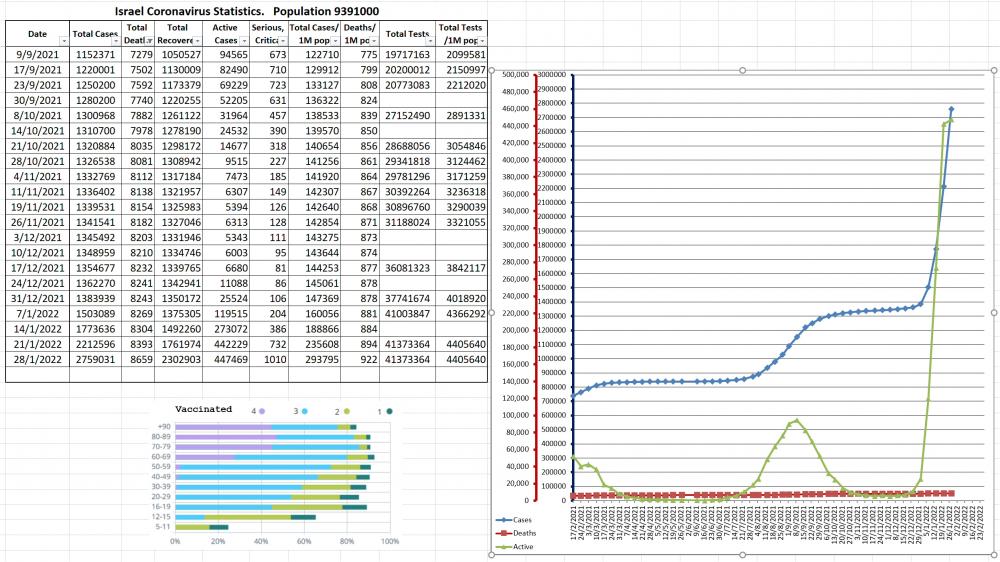Click the dark teal dose 1 legend marker
This screenshot has width=1000, height=562.
click(389, 411)
